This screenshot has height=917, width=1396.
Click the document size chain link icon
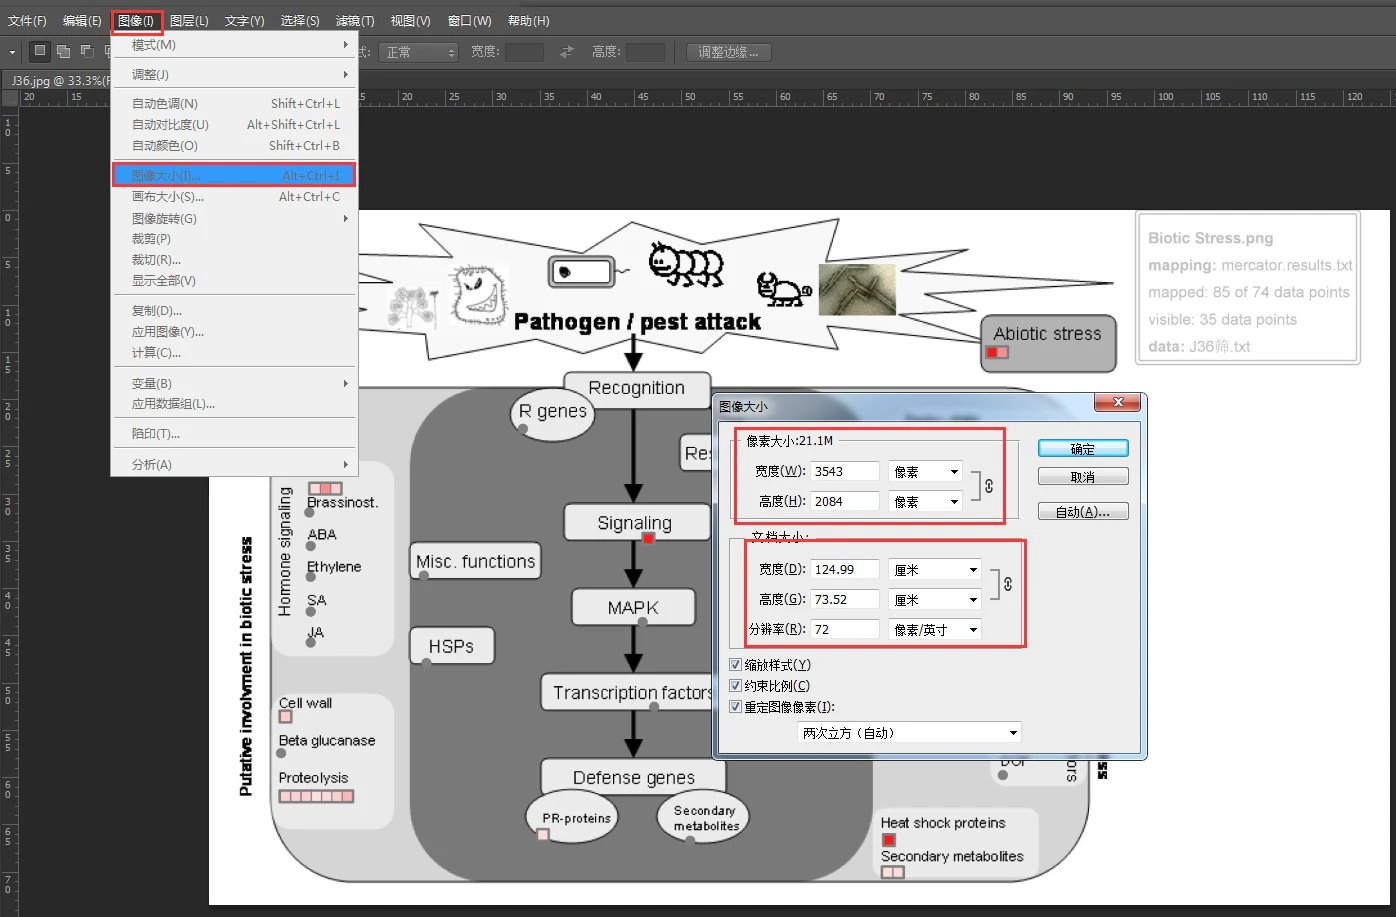[1007, 584]
